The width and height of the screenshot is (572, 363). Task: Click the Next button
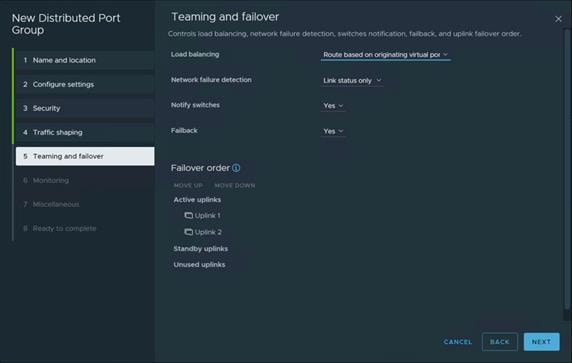point(541,342)
